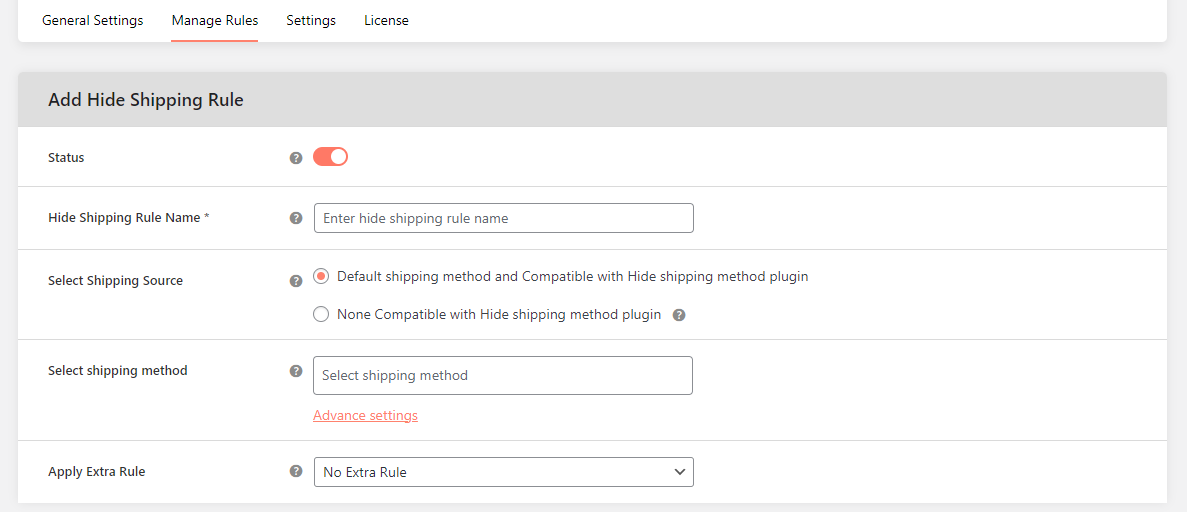Select Default shipping method radio option
Screen dimensions: 1187x512
coord(321,276)
